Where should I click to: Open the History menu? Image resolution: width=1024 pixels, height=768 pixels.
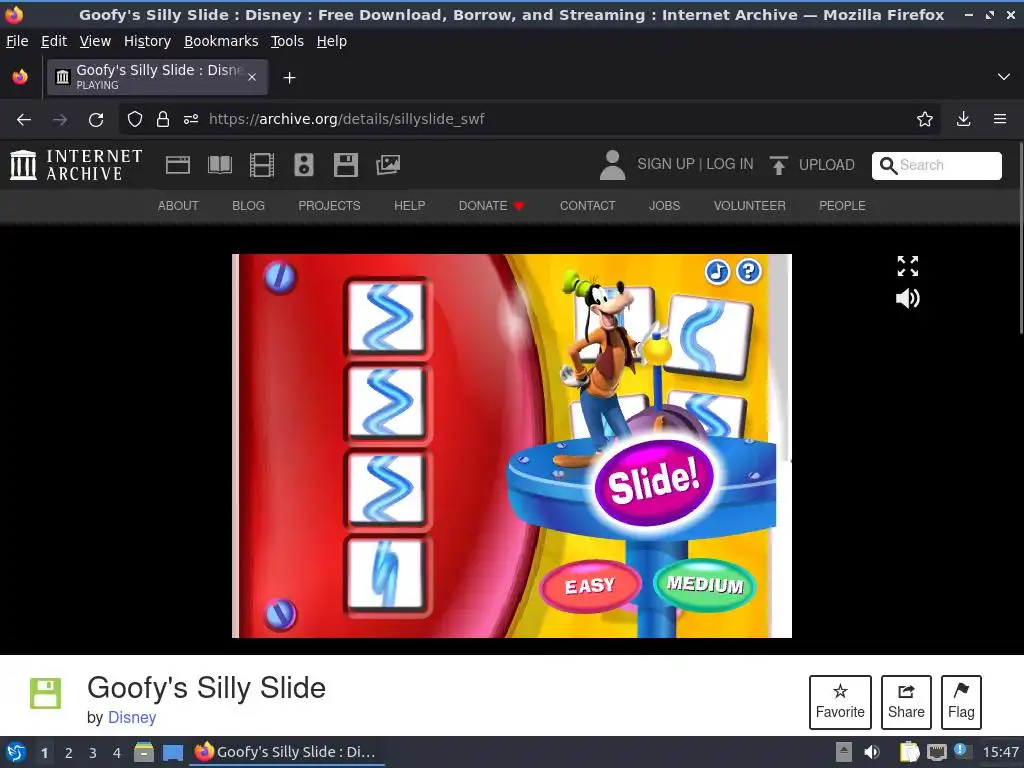(x=147, y=41)
